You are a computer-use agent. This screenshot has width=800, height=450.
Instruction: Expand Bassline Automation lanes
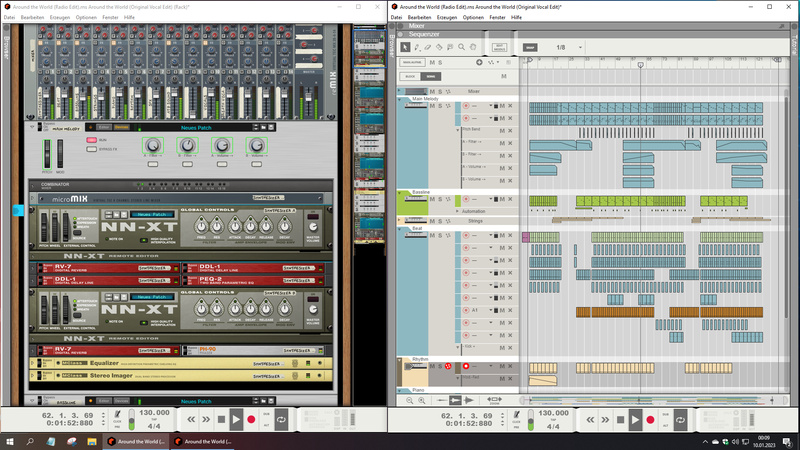(x=458, y=211)
